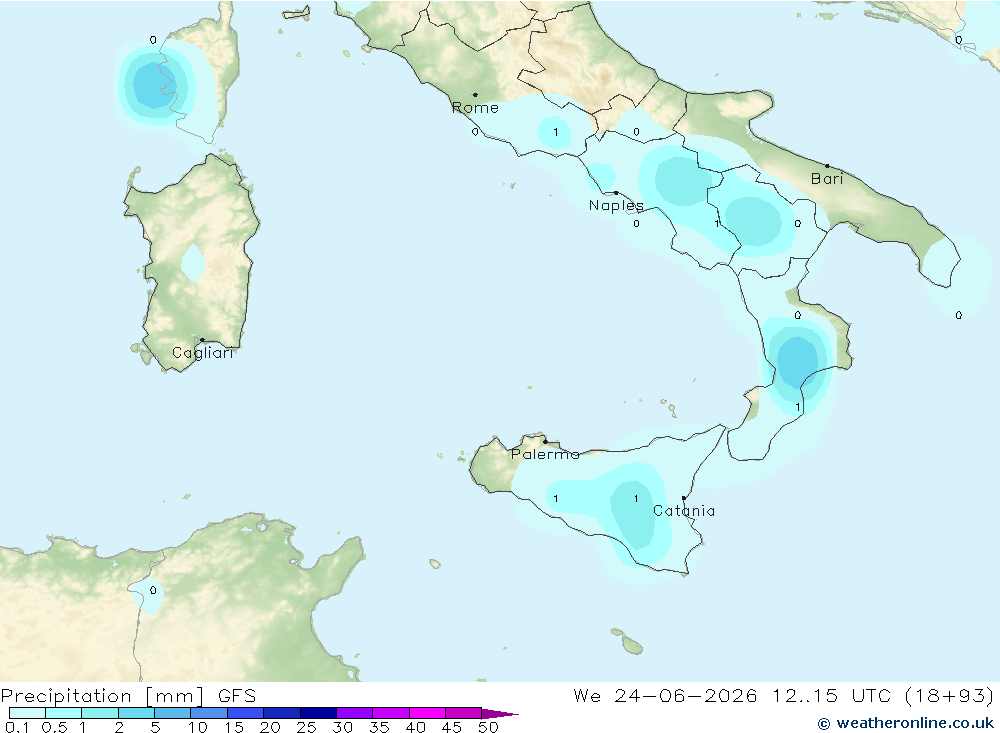Click the Rome city dot marker
The image size is (1000, 733).
coord(475,95)
